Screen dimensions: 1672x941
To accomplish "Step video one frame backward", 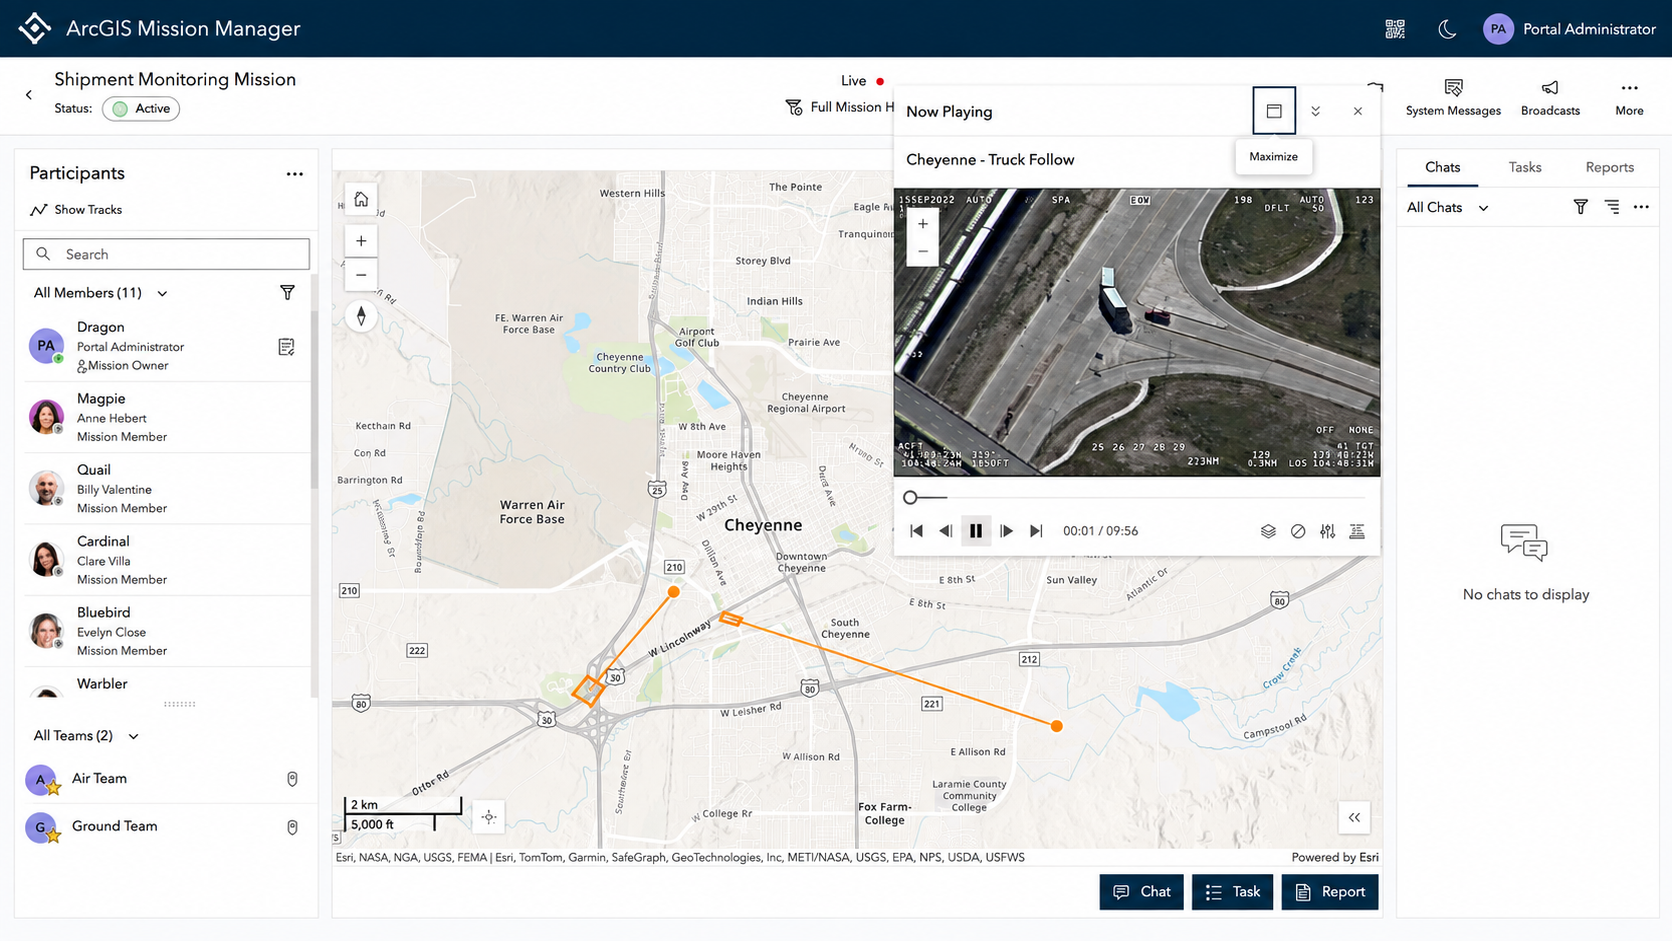I will (x=946, y=531).
